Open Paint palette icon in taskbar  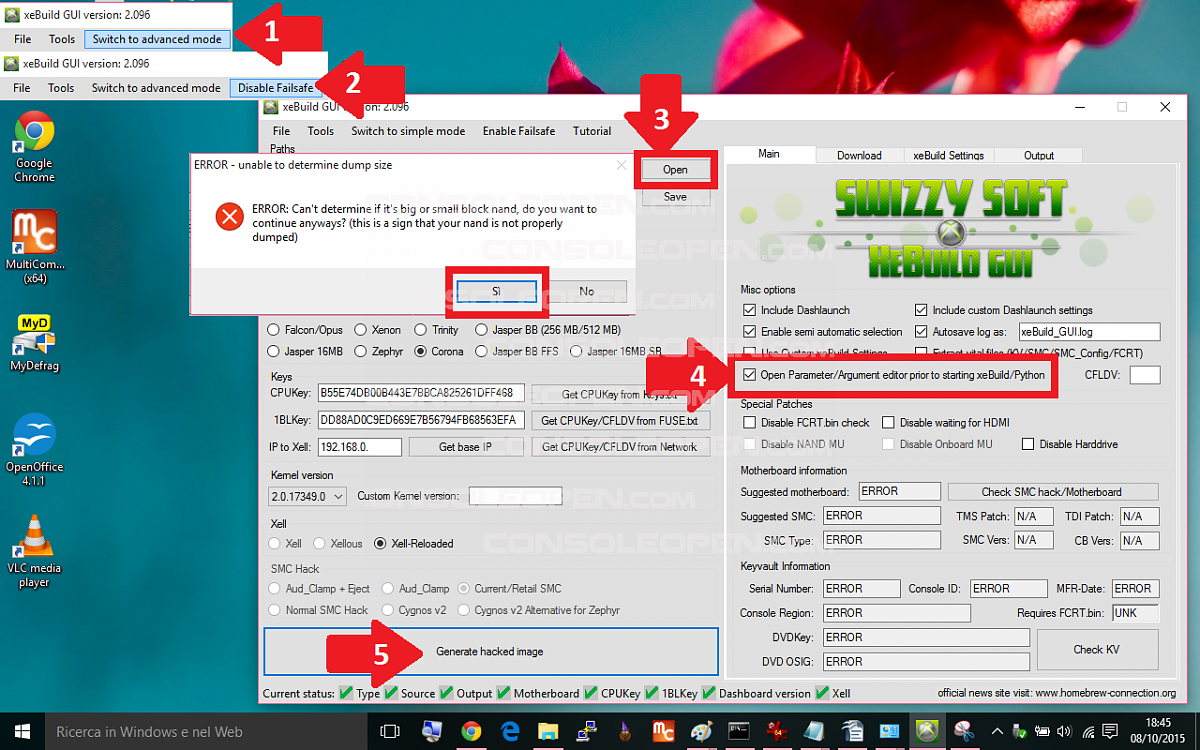pos(701,731)
